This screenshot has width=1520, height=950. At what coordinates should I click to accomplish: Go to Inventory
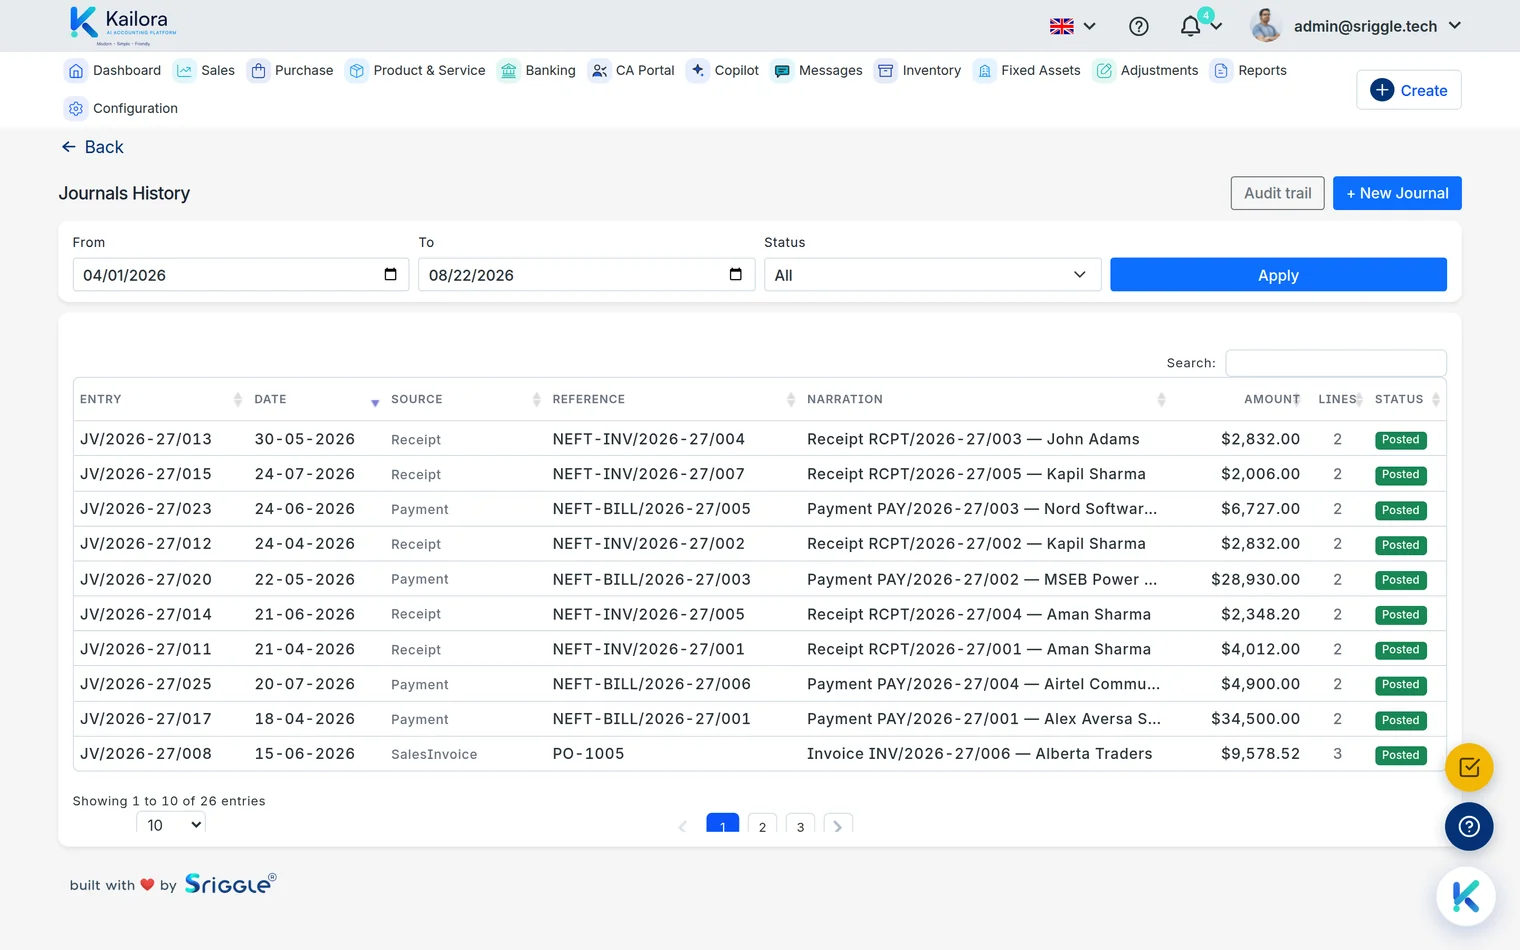click(x=918, y=71)
